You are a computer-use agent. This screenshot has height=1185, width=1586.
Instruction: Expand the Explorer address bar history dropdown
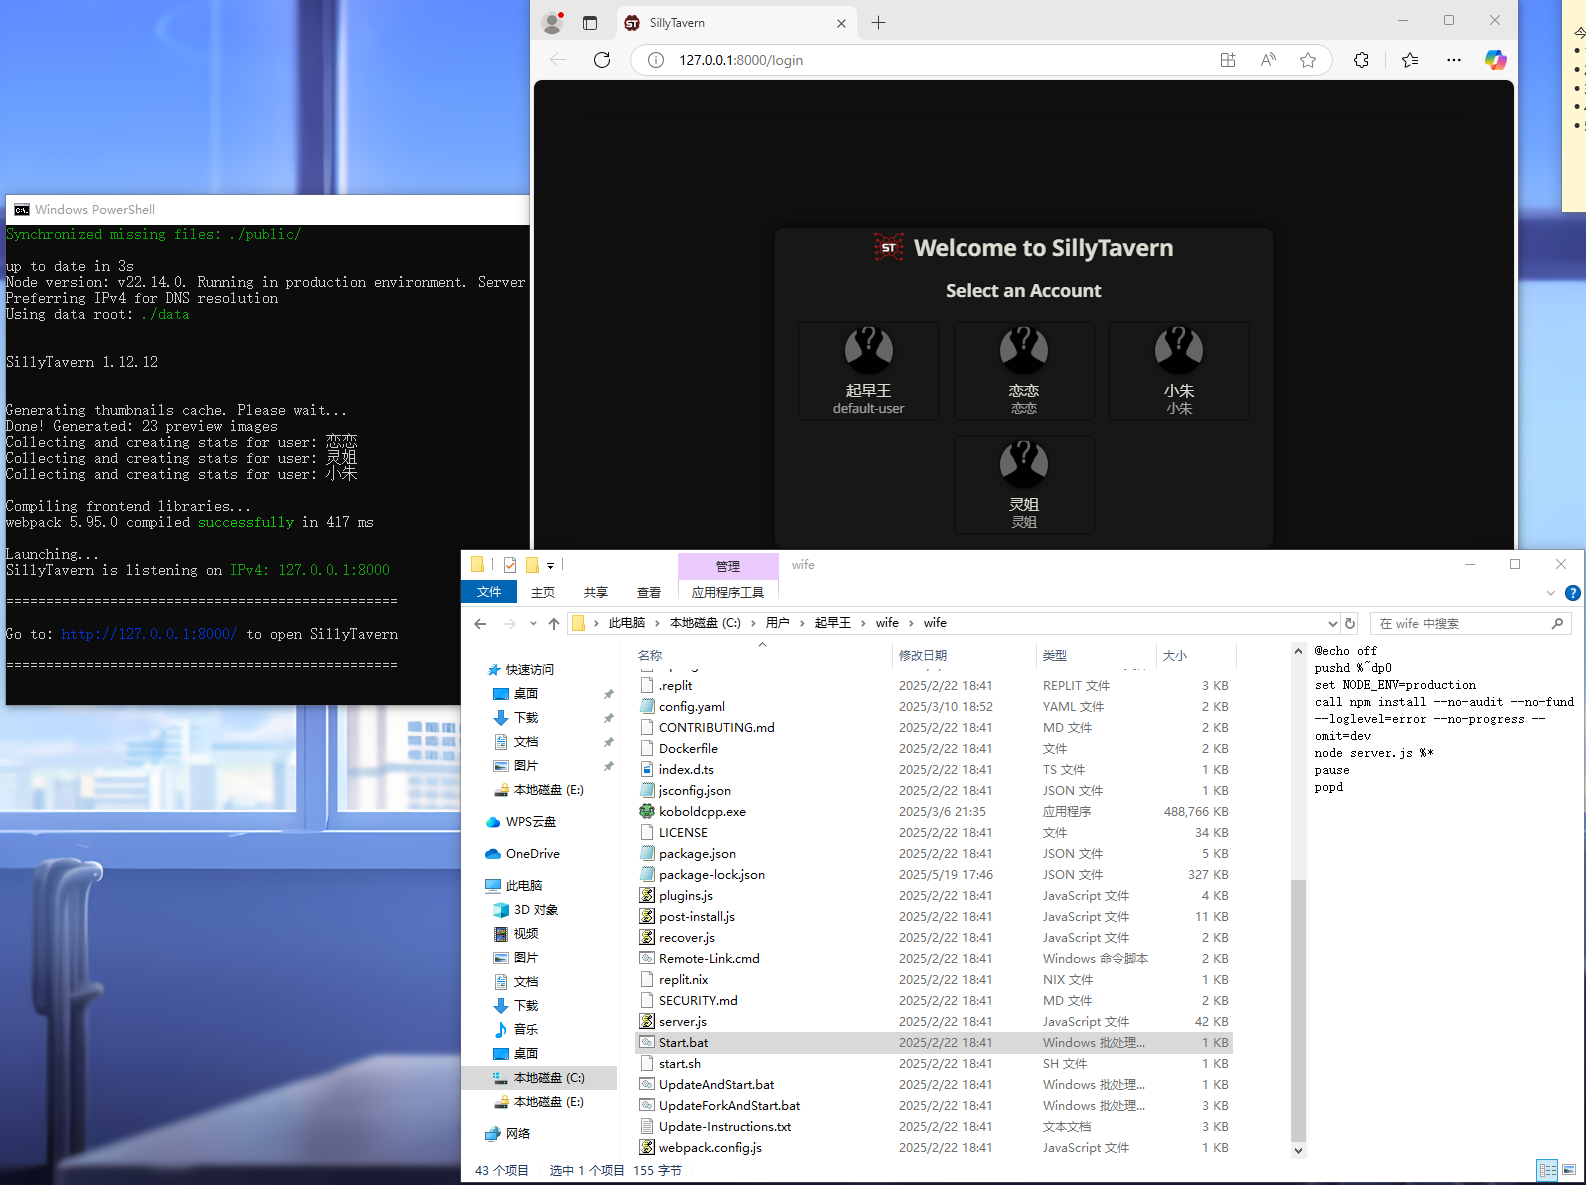point(1332,623)
